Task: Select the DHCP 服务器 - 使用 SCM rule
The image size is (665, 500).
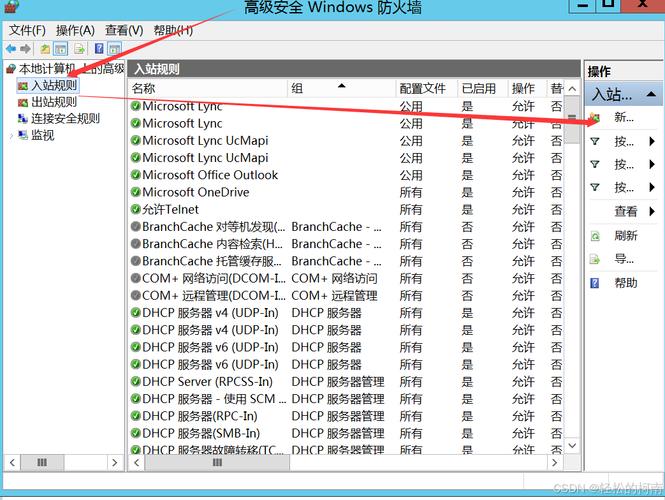Action: point(346,399)
